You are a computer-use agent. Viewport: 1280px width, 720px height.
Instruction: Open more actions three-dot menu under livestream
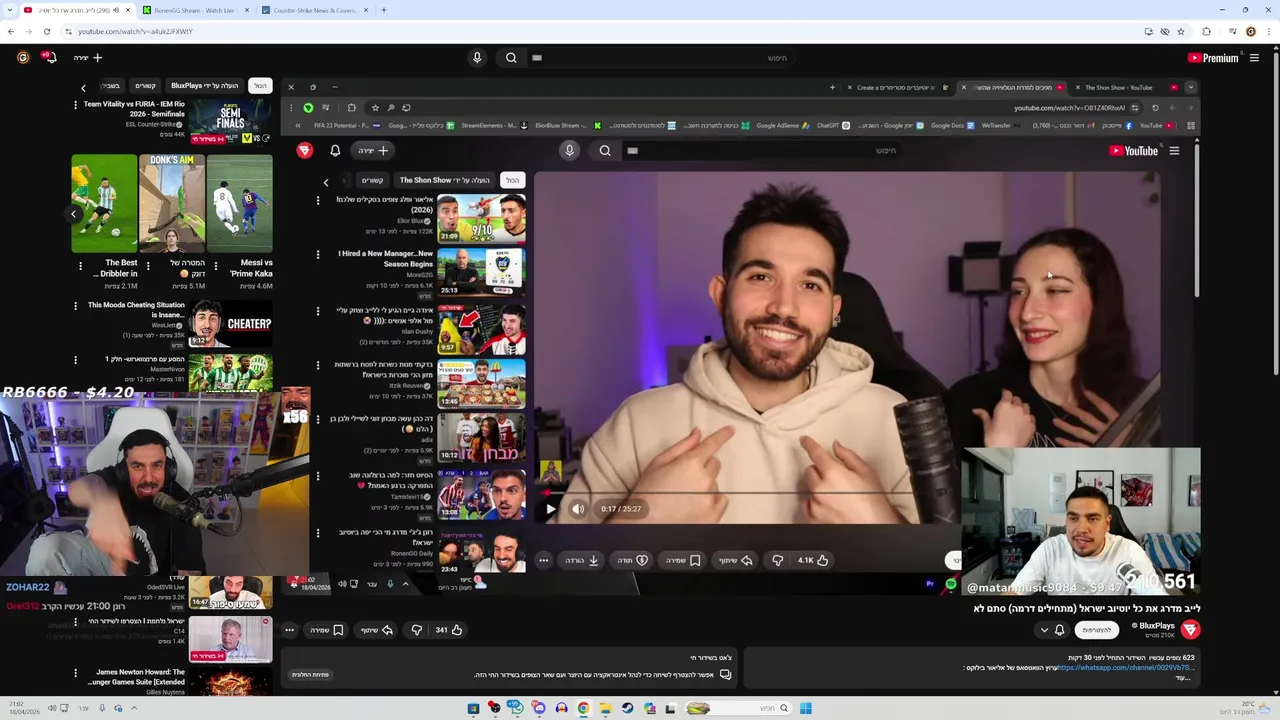click(x=289, y=630)
